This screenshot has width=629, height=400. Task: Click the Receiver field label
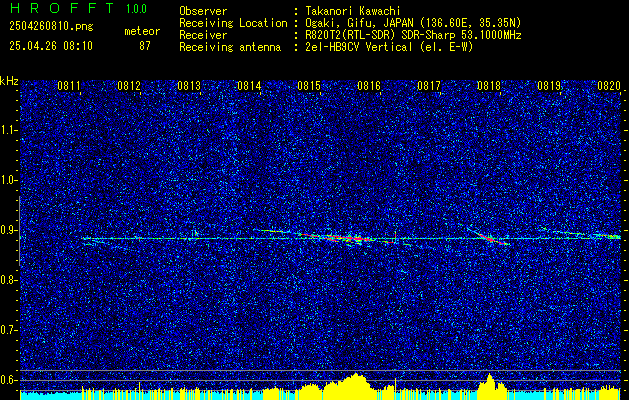point(203,35)
